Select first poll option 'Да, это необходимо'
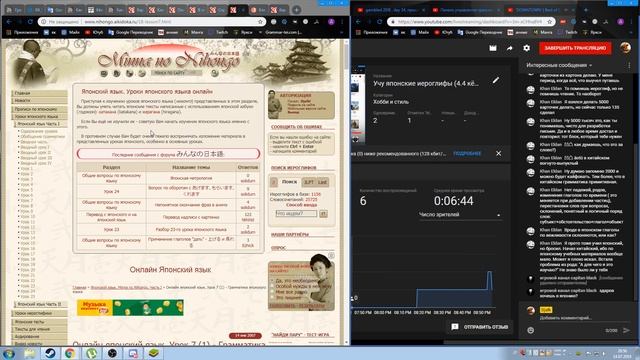Viewport: 640px width, 360px height. (272, 281)
